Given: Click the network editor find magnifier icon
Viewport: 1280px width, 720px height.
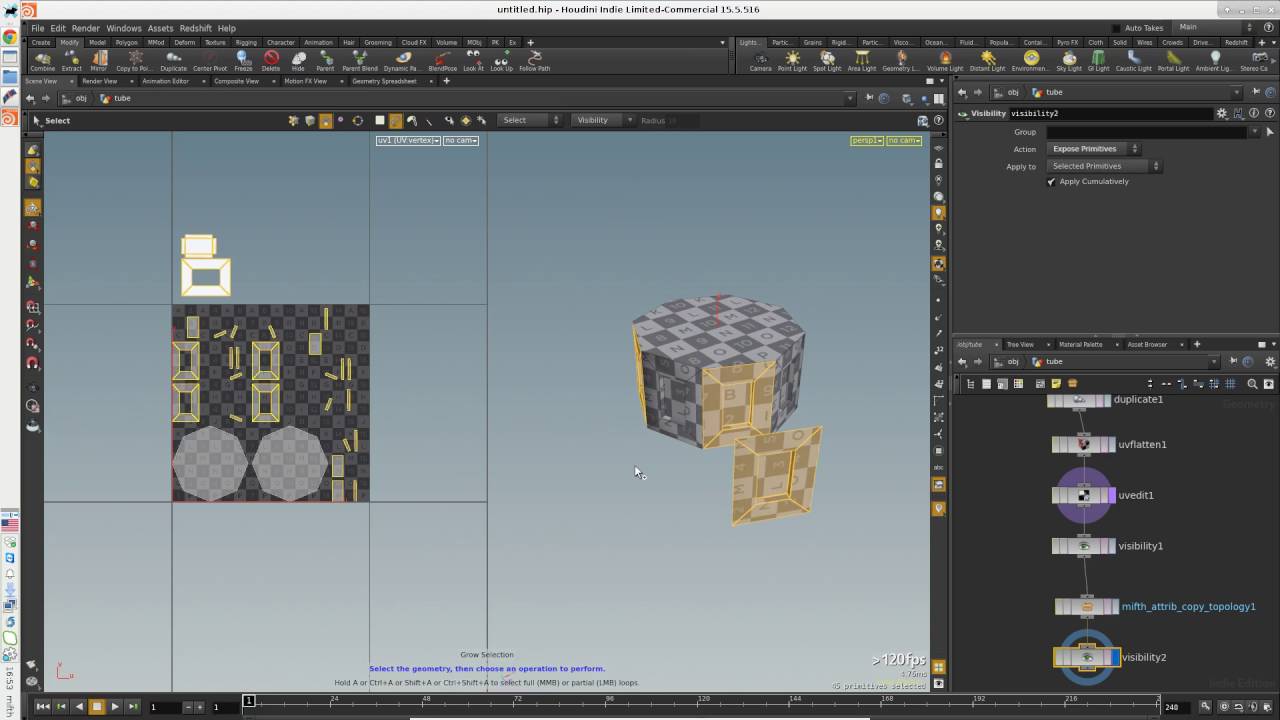Looking at the screenshot, I should (x=1252, y=384).
